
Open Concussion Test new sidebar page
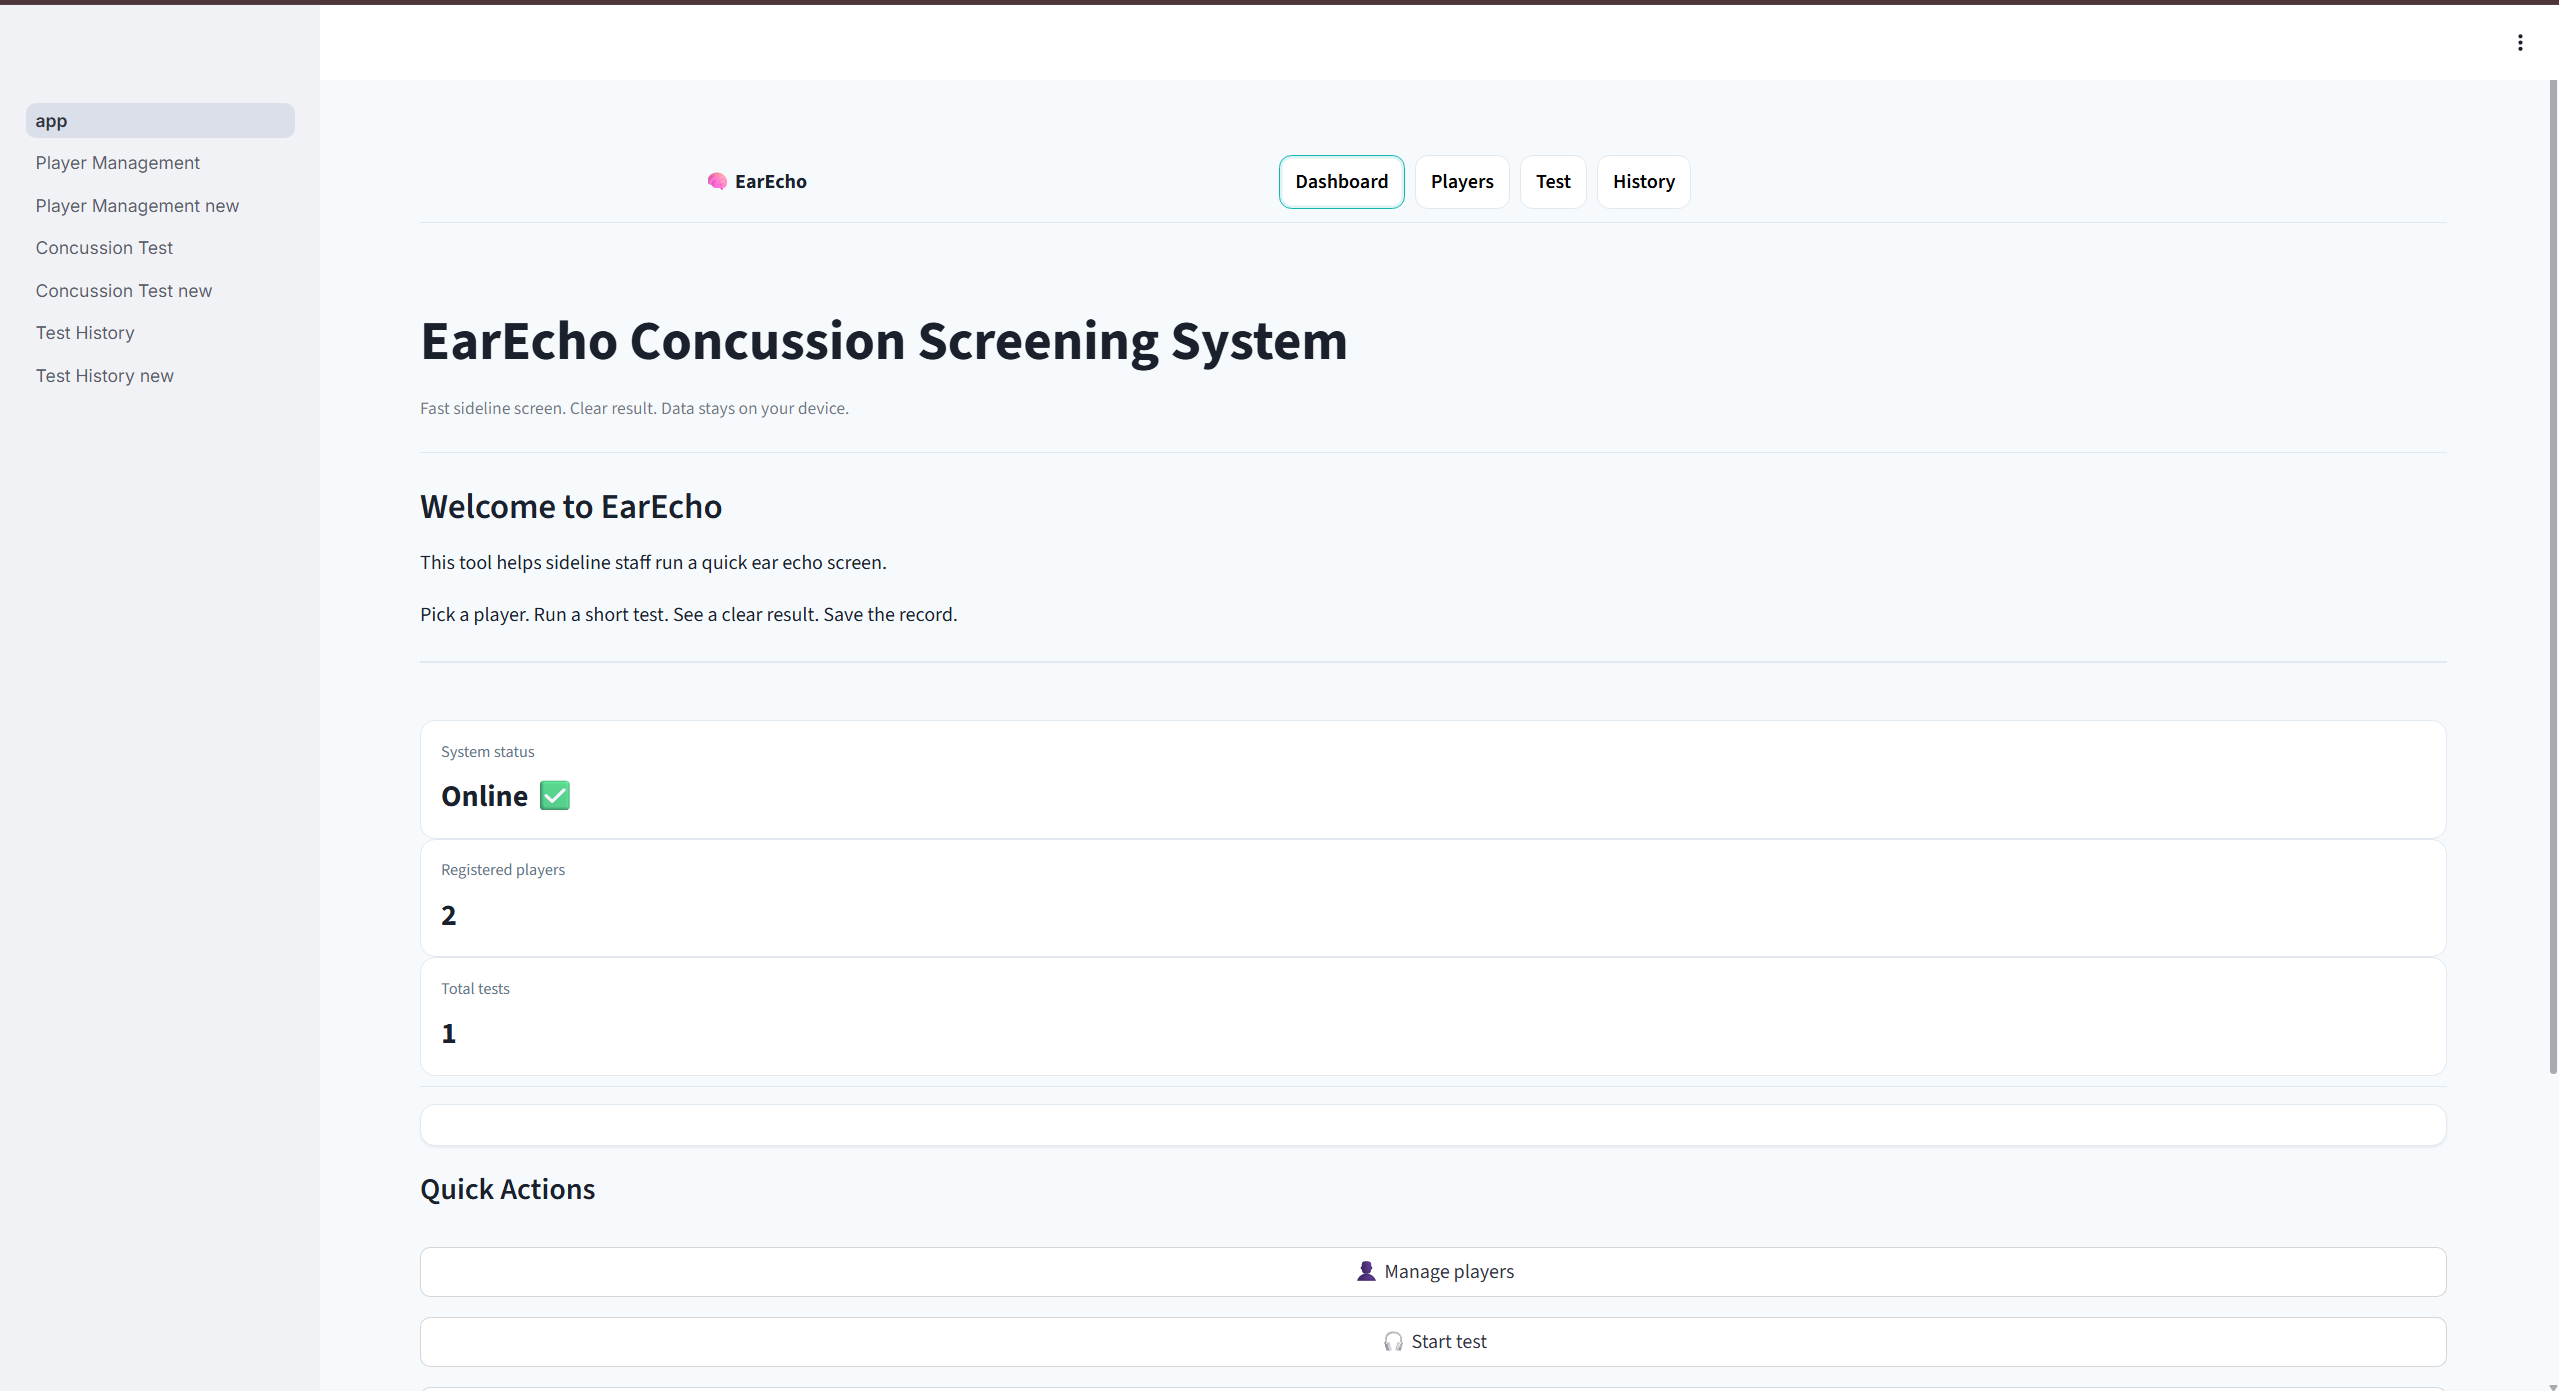[x=124, y=291]
